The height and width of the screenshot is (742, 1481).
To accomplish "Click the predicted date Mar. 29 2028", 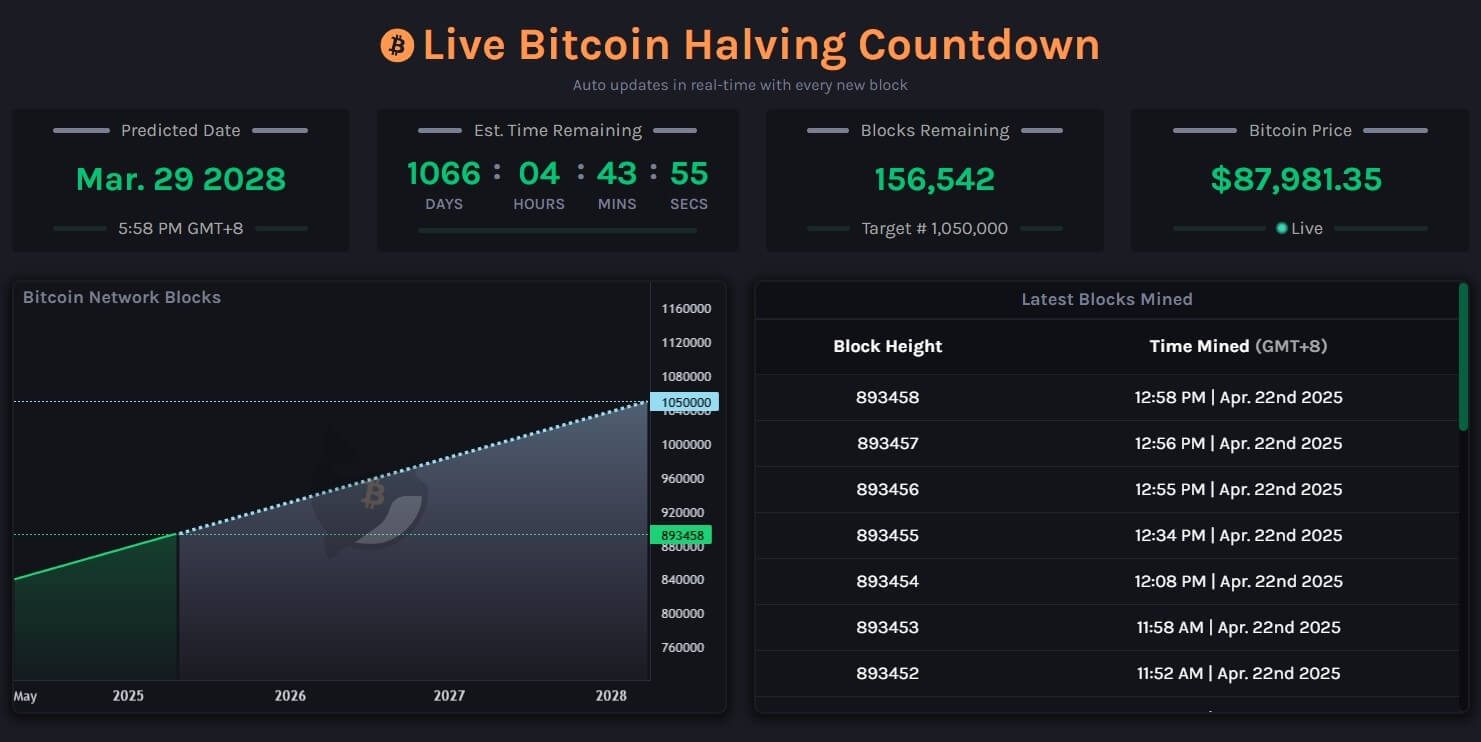I will pos(181,179).
